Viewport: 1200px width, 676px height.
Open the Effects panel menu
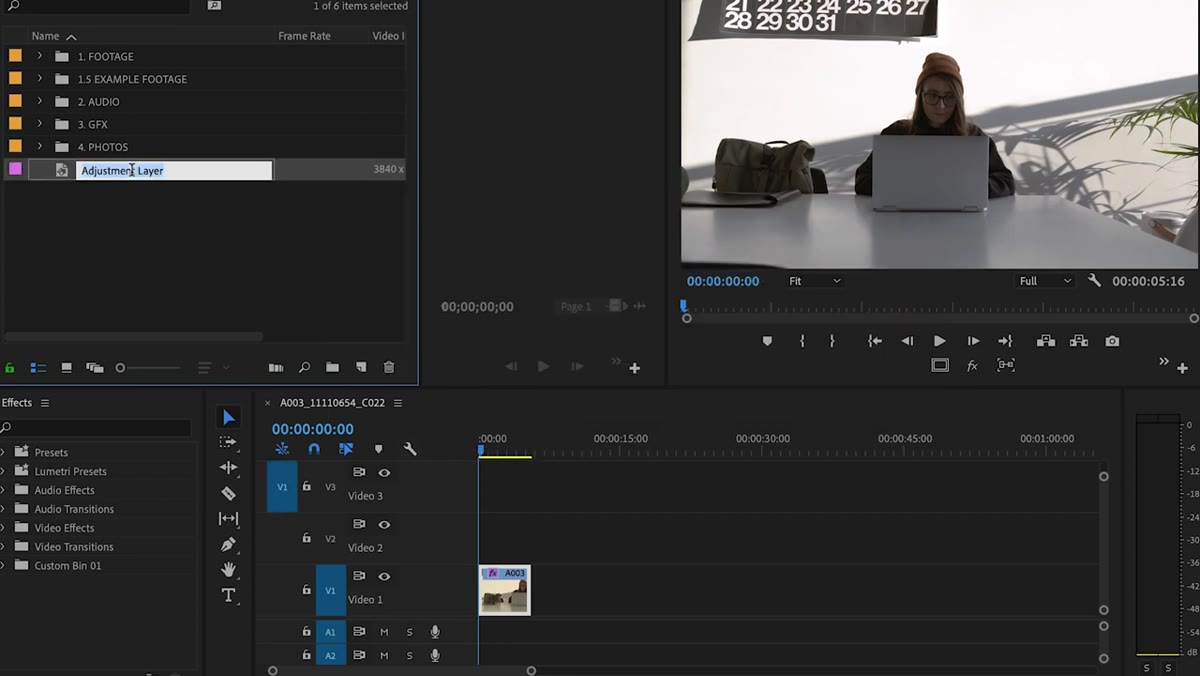pyautogui.click(x=45, y=403)
